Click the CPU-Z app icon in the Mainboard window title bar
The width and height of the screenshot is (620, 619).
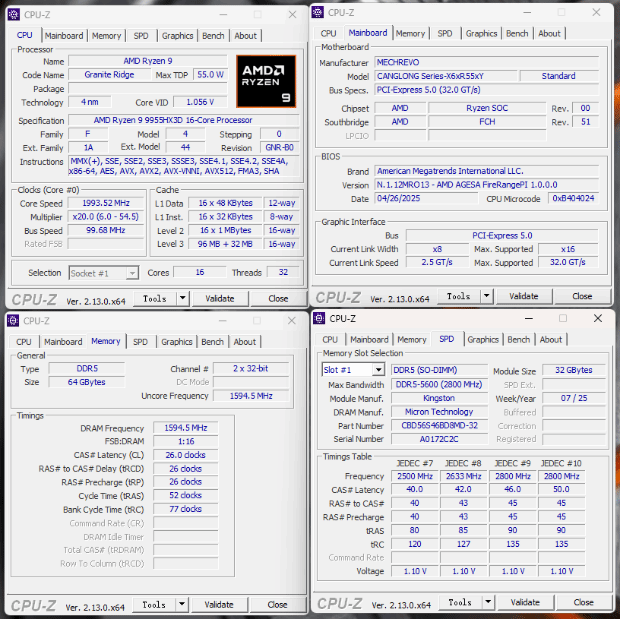click(318, 13)
